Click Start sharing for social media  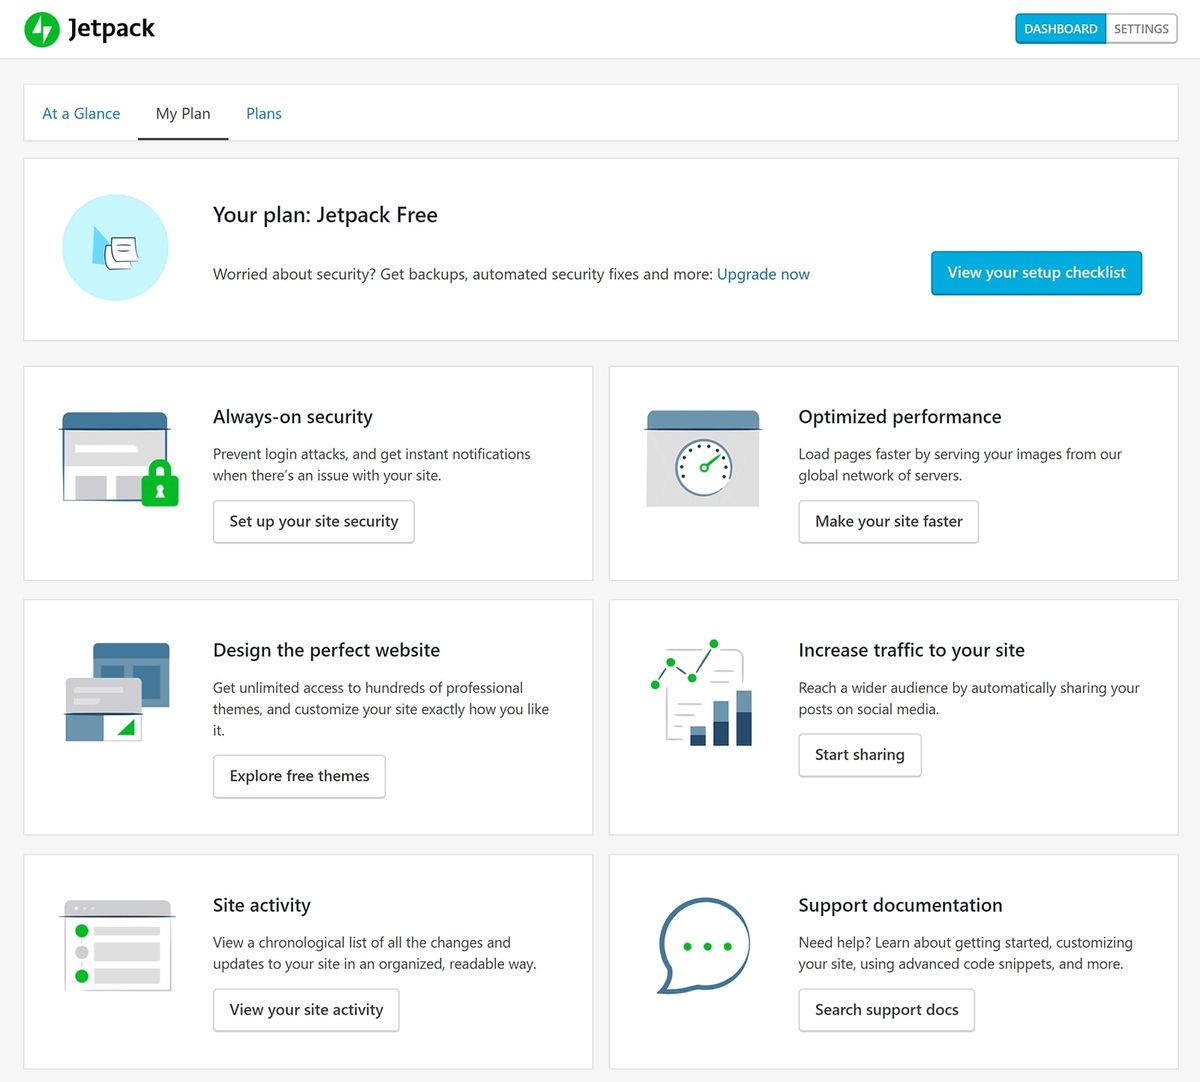(x=859, y=755)
